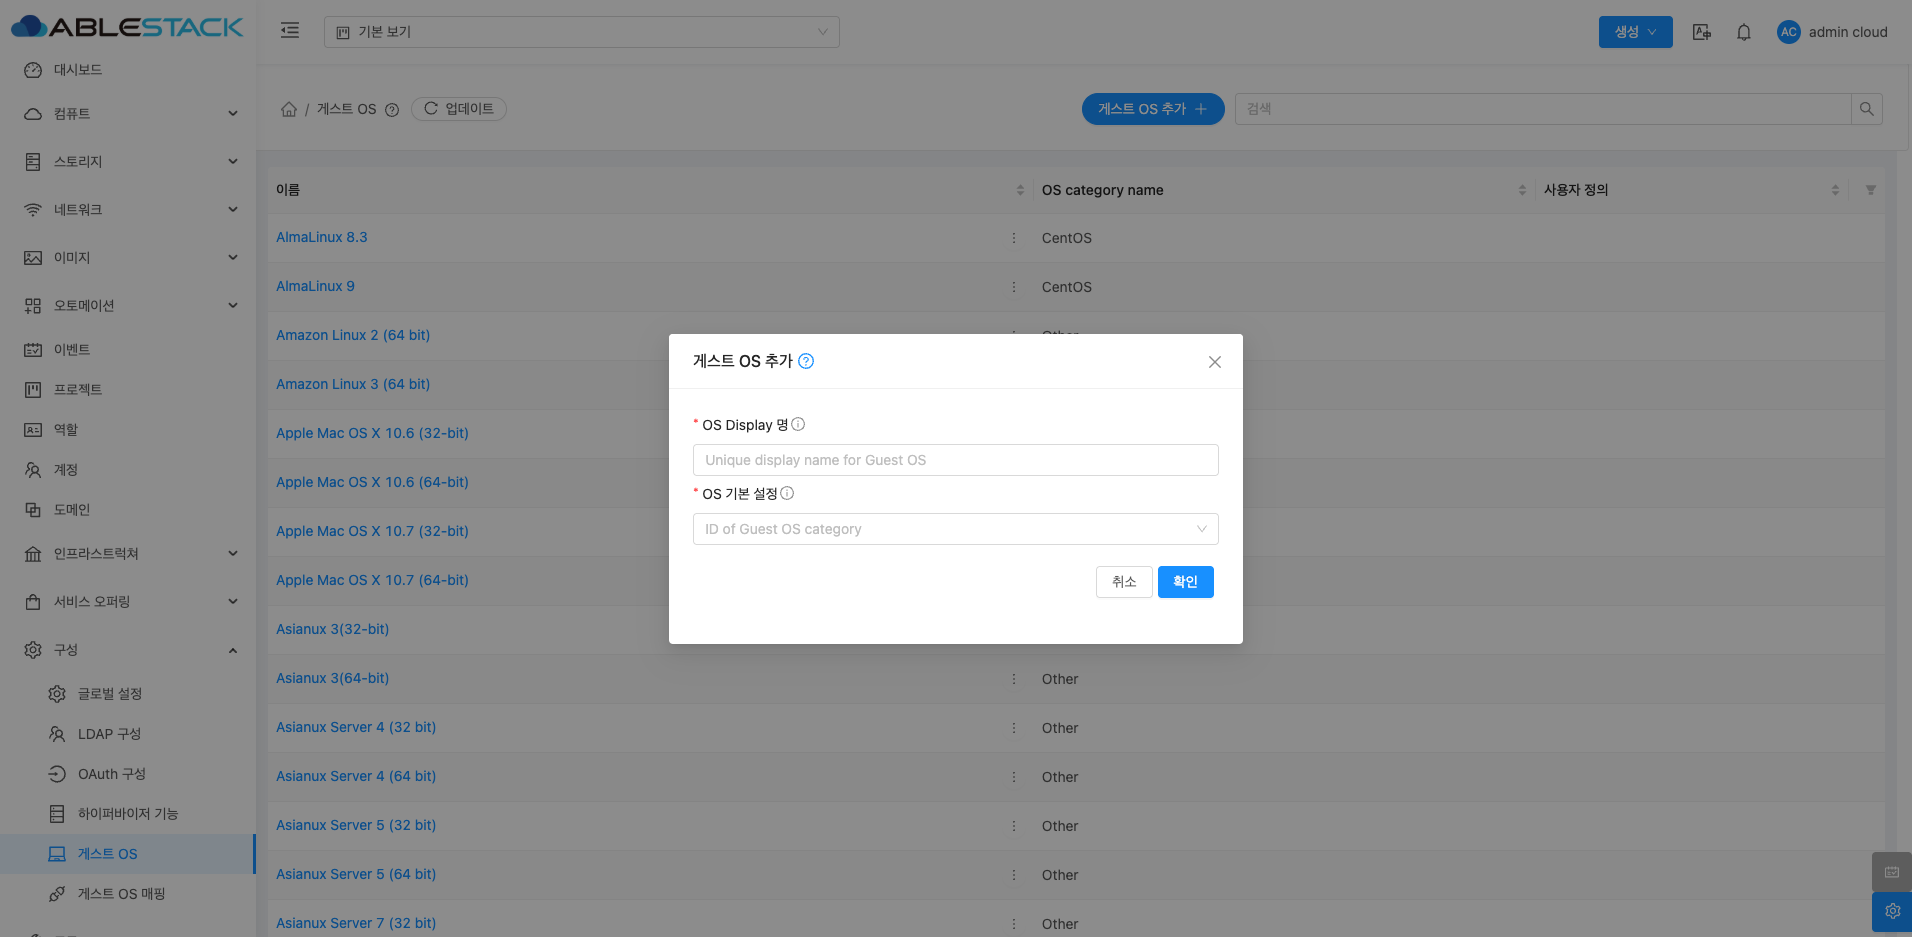Viewport: 1912px width, 937px height.
Task: Click the sidebar collapse menu icon
Action: (x=290, y=31)
